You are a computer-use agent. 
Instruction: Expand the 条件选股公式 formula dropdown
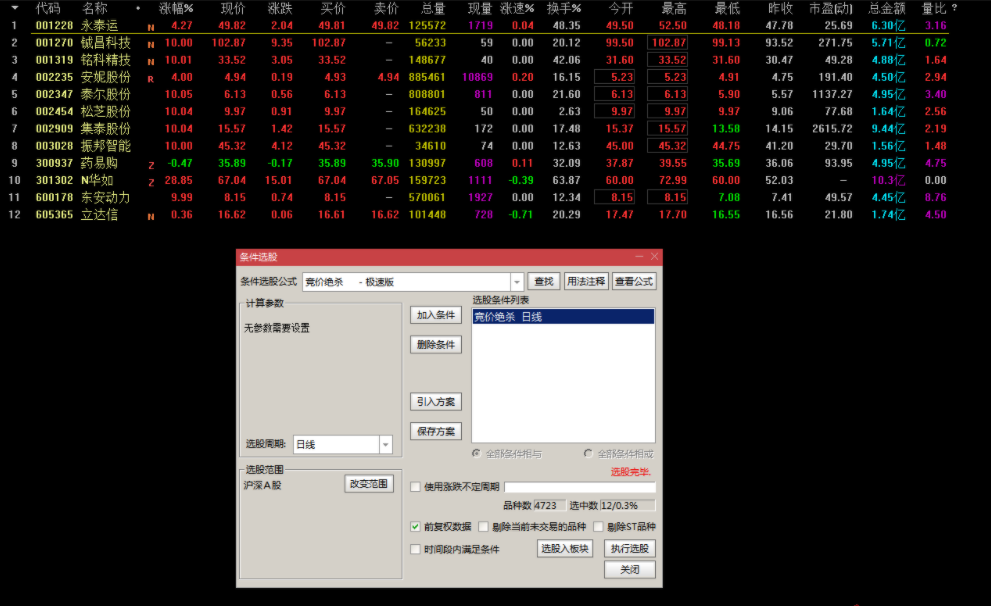516,282
